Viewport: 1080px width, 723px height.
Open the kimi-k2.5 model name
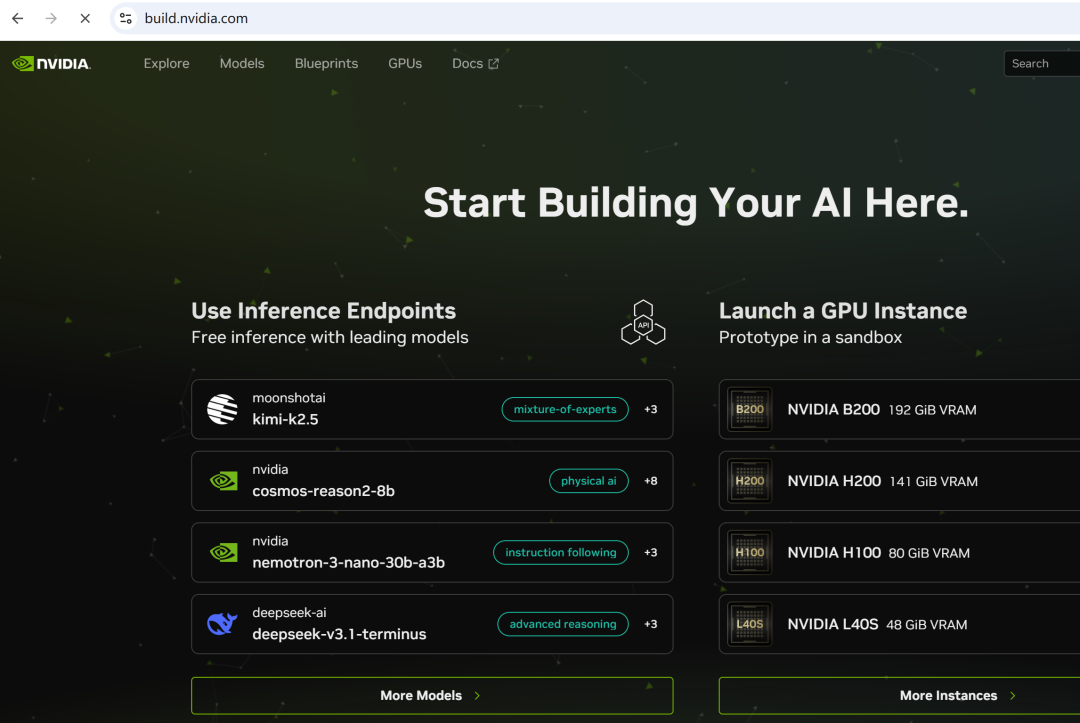coord(285,419)
